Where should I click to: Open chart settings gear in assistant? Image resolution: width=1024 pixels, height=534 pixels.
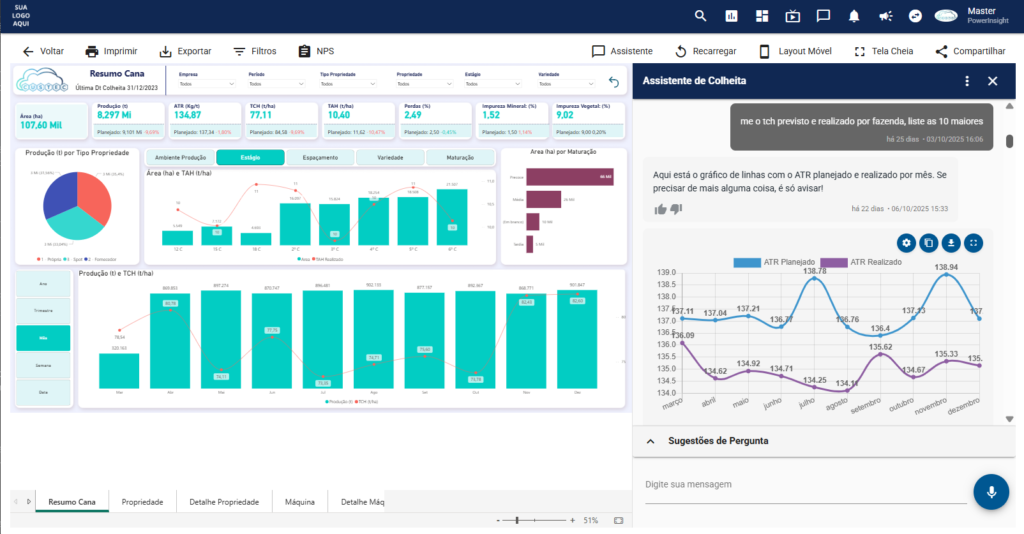pyautogui.click(x=906, y=243)
